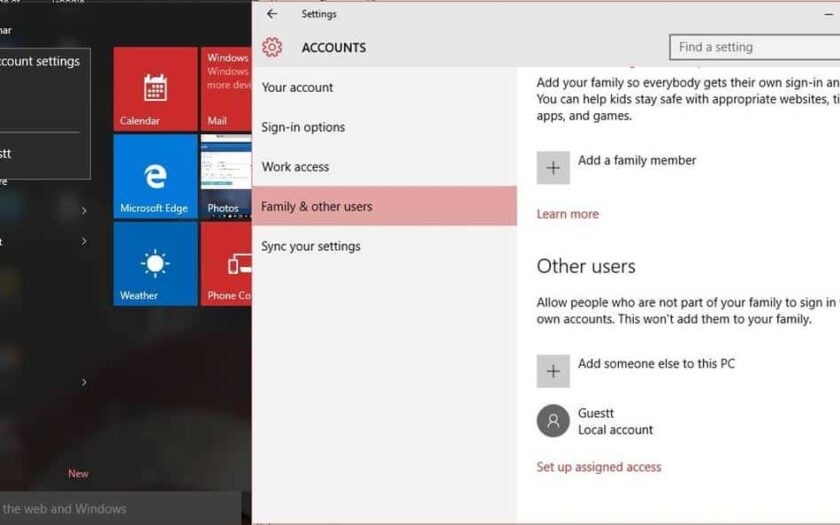840x525 pixels.
Task: Open the Calendar tile in Start menu
Action: pyautogui.click(x=155, y=89)
